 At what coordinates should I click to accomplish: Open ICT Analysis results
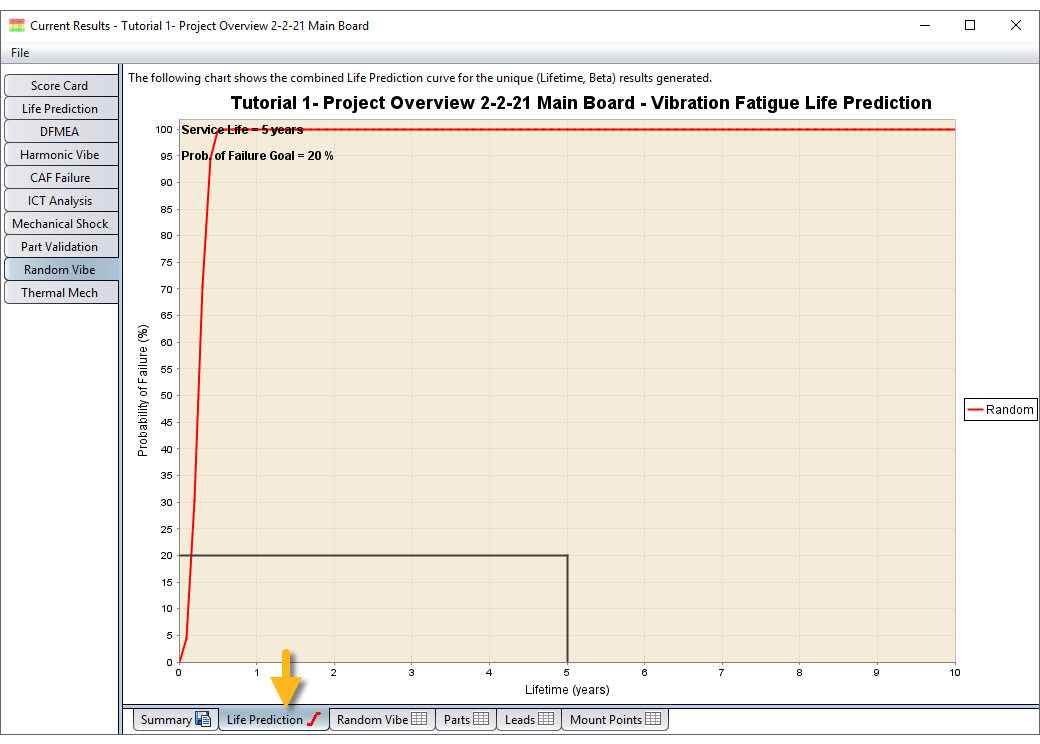coord(60,200)
